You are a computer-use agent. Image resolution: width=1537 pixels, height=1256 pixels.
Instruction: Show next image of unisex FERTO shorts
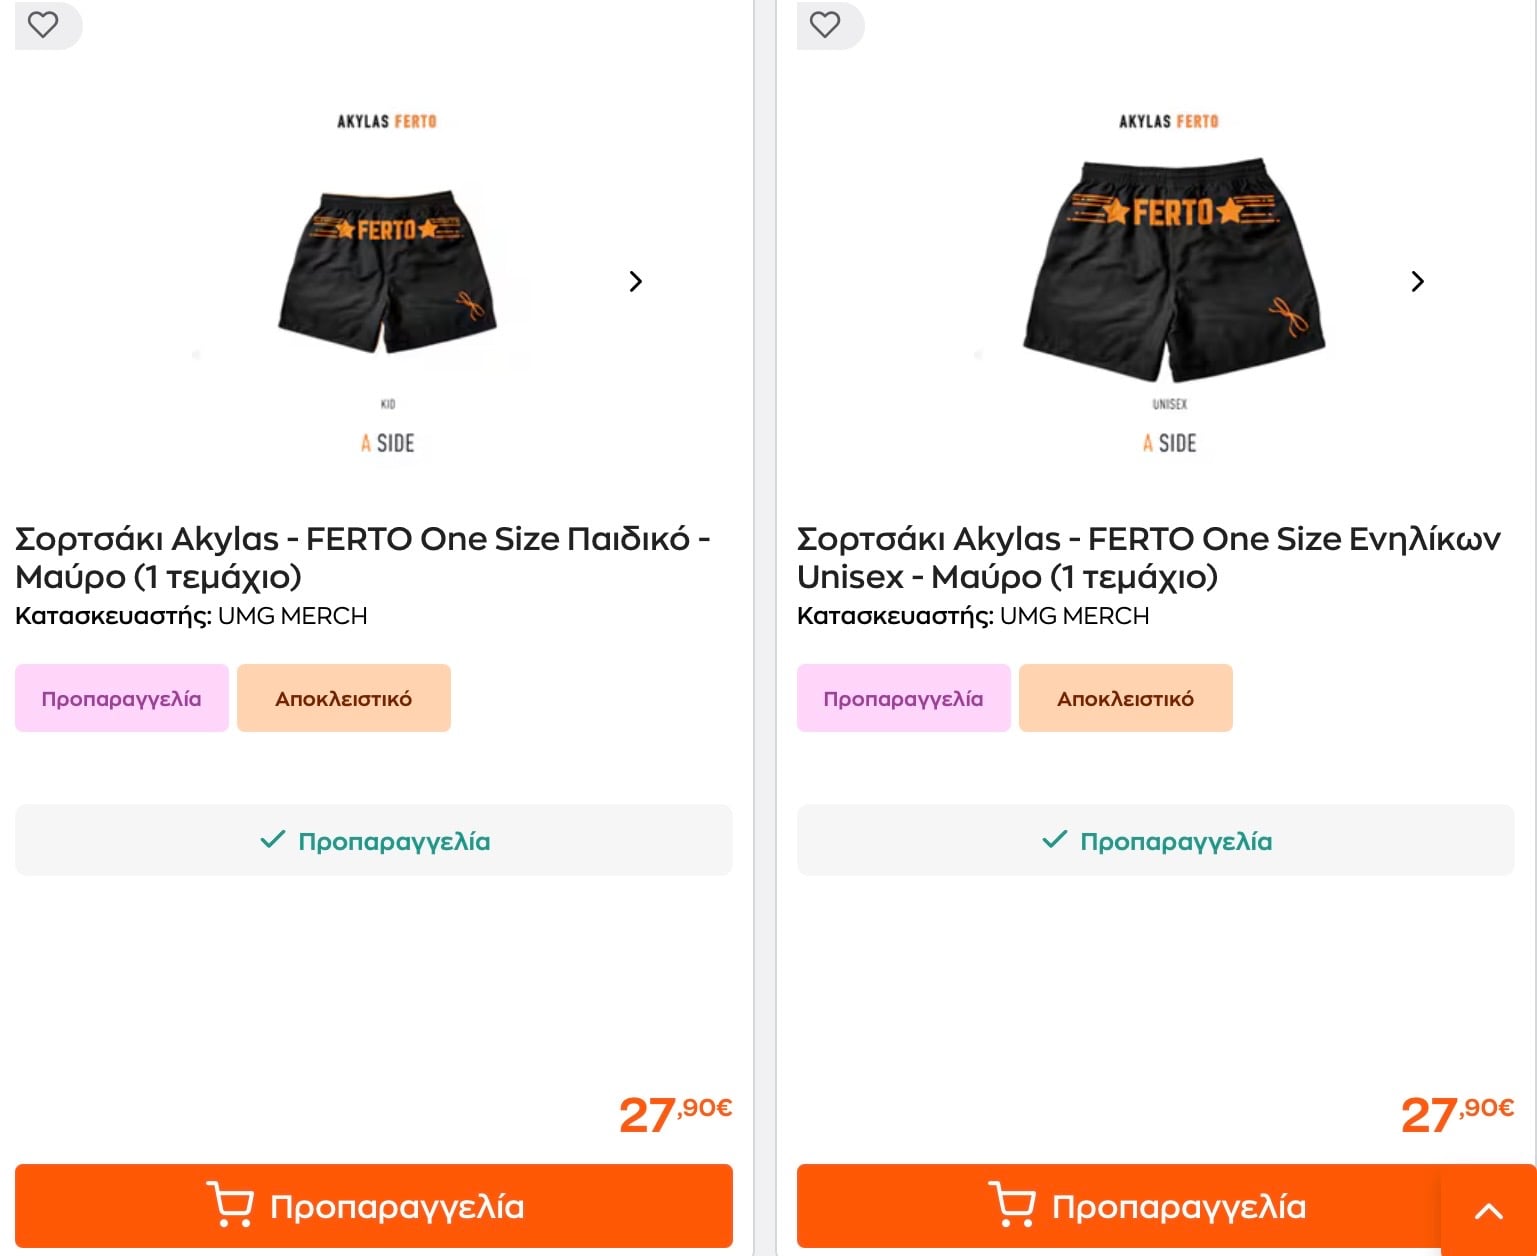tap(1417, 282)
